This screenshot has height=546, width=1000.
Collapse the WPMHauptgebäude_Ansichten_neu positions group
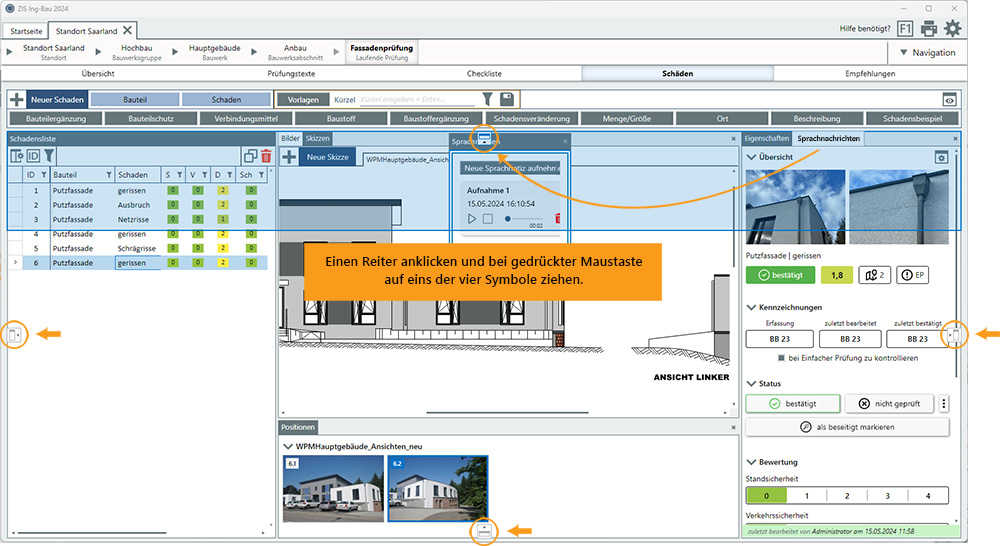[288, 446]
